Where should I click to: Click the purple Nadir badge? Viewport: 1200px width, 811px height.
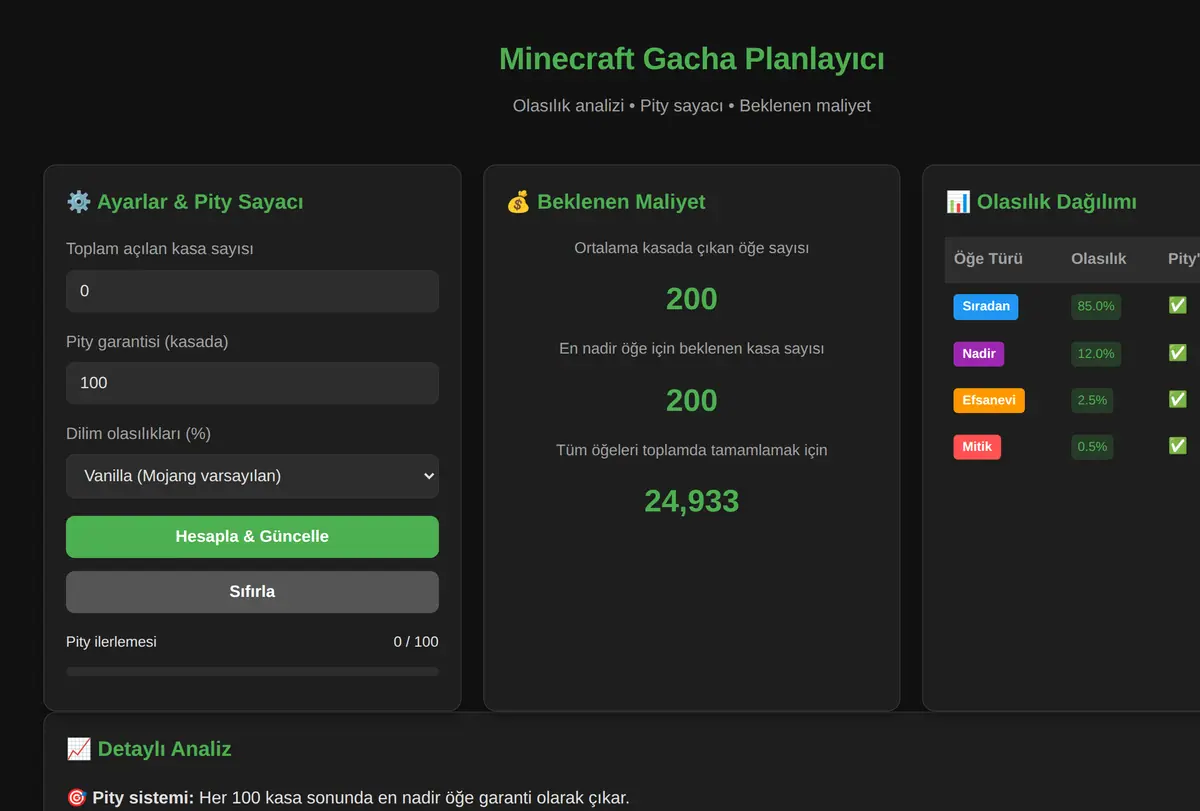(979, 353)
